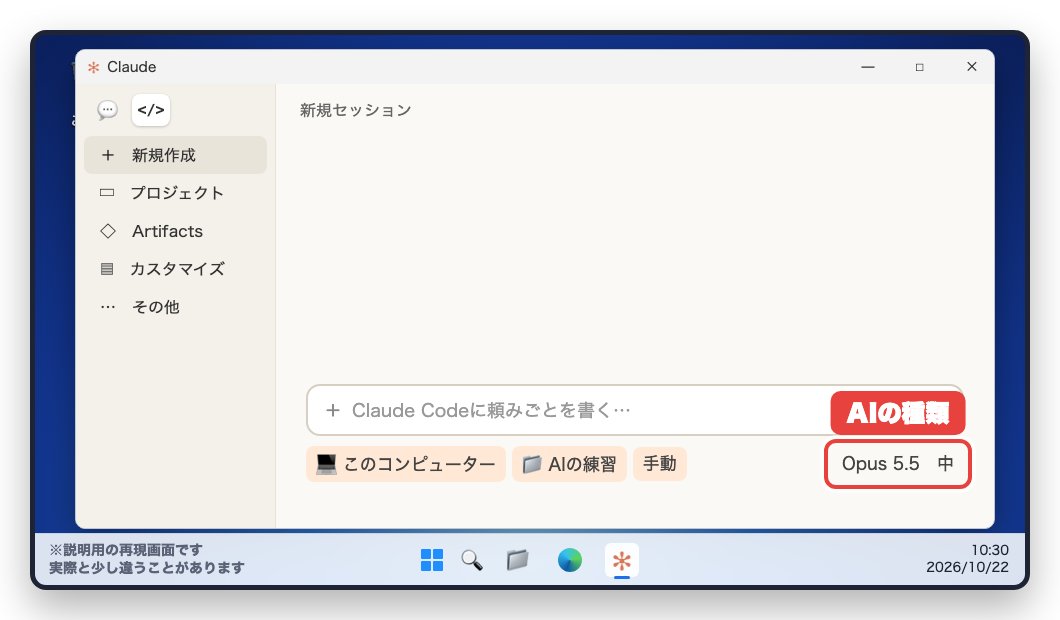Expand the その他 menu
The image size is (1060, 620).
176,306
